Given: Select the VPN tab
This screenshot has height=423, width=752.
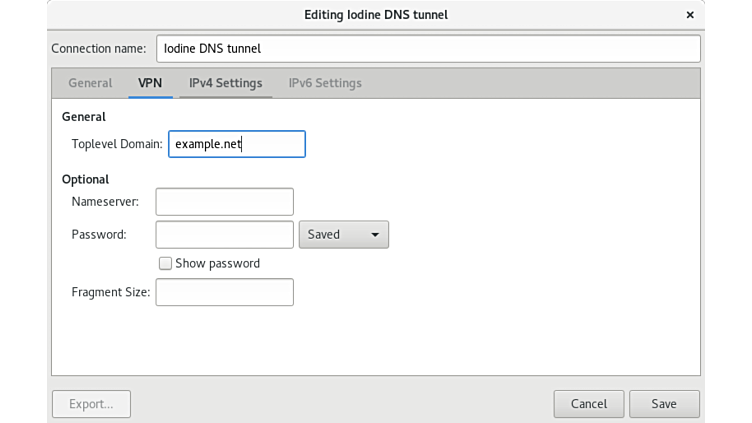Looking at the screenshot, I should click(x=150, y=83).
